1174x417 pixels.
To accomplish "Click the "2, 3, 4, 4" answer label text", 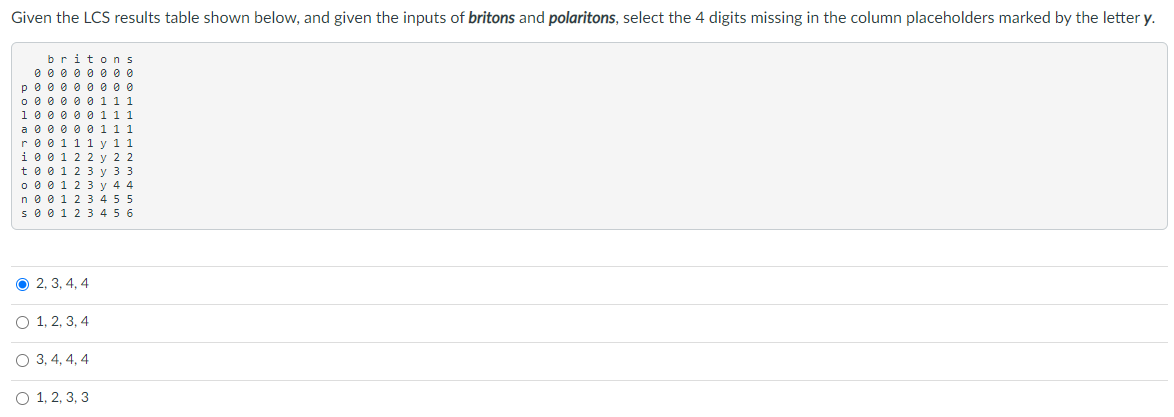I will point(62,284).
